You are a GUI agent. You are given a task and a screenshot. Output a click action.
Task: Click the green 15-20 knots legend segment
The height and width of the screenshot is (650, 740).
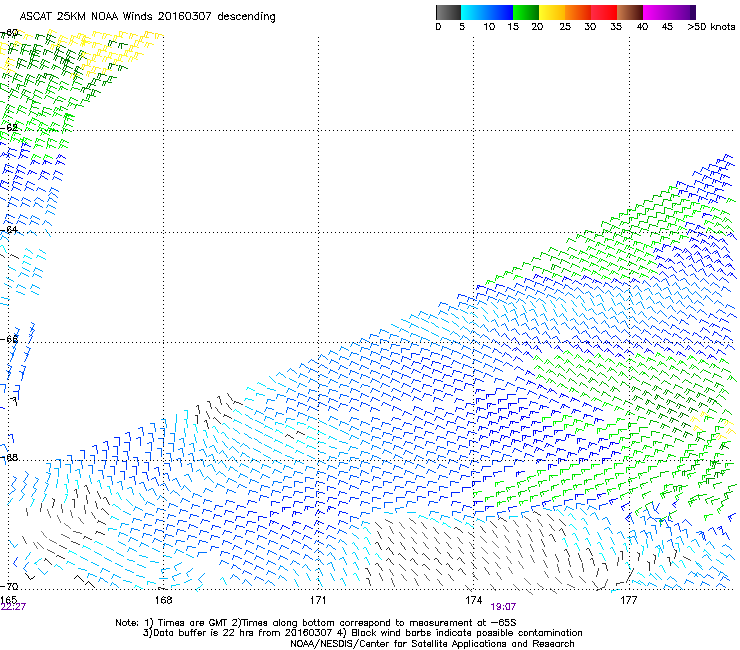pos(526,12)
